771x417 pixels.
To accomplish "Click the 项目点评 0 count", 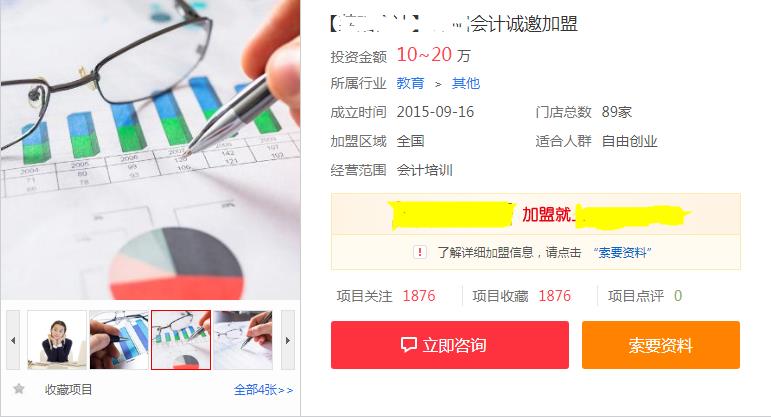I will point(678,296).
